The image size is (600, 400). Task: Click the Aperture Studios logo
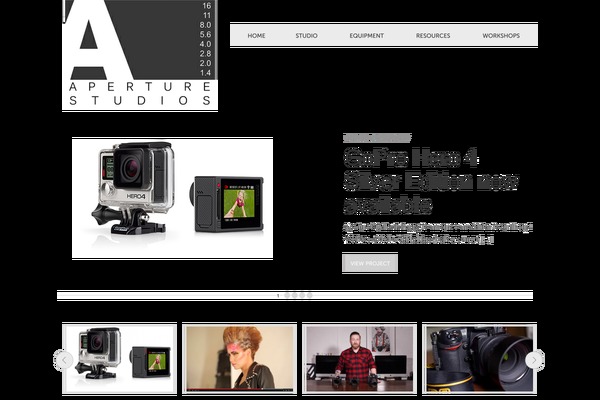140,56
